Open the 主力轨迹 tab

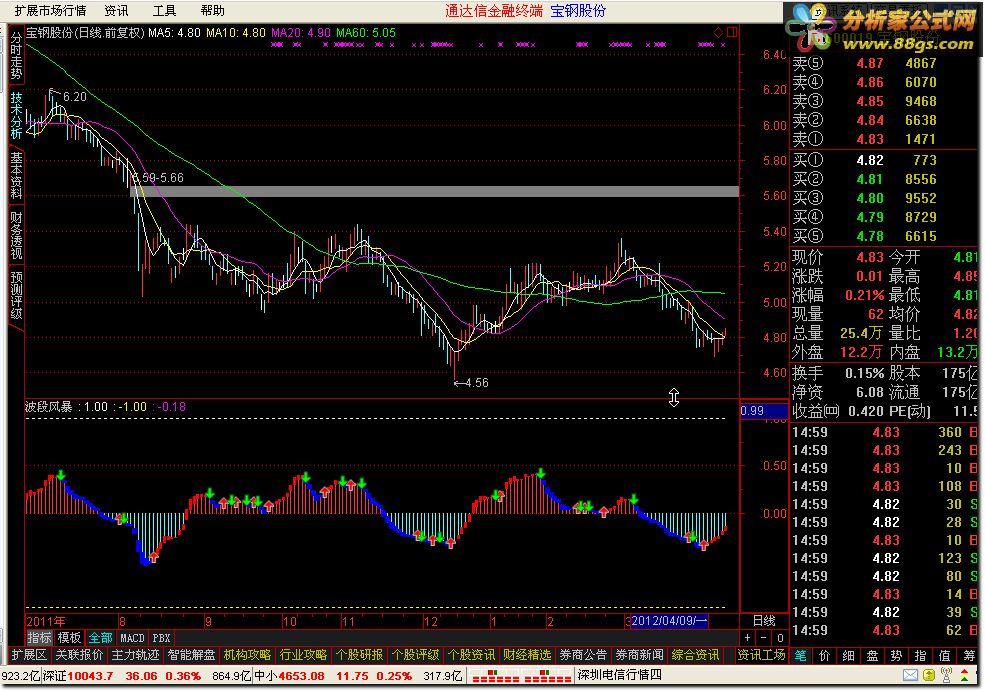pos(135,655)
